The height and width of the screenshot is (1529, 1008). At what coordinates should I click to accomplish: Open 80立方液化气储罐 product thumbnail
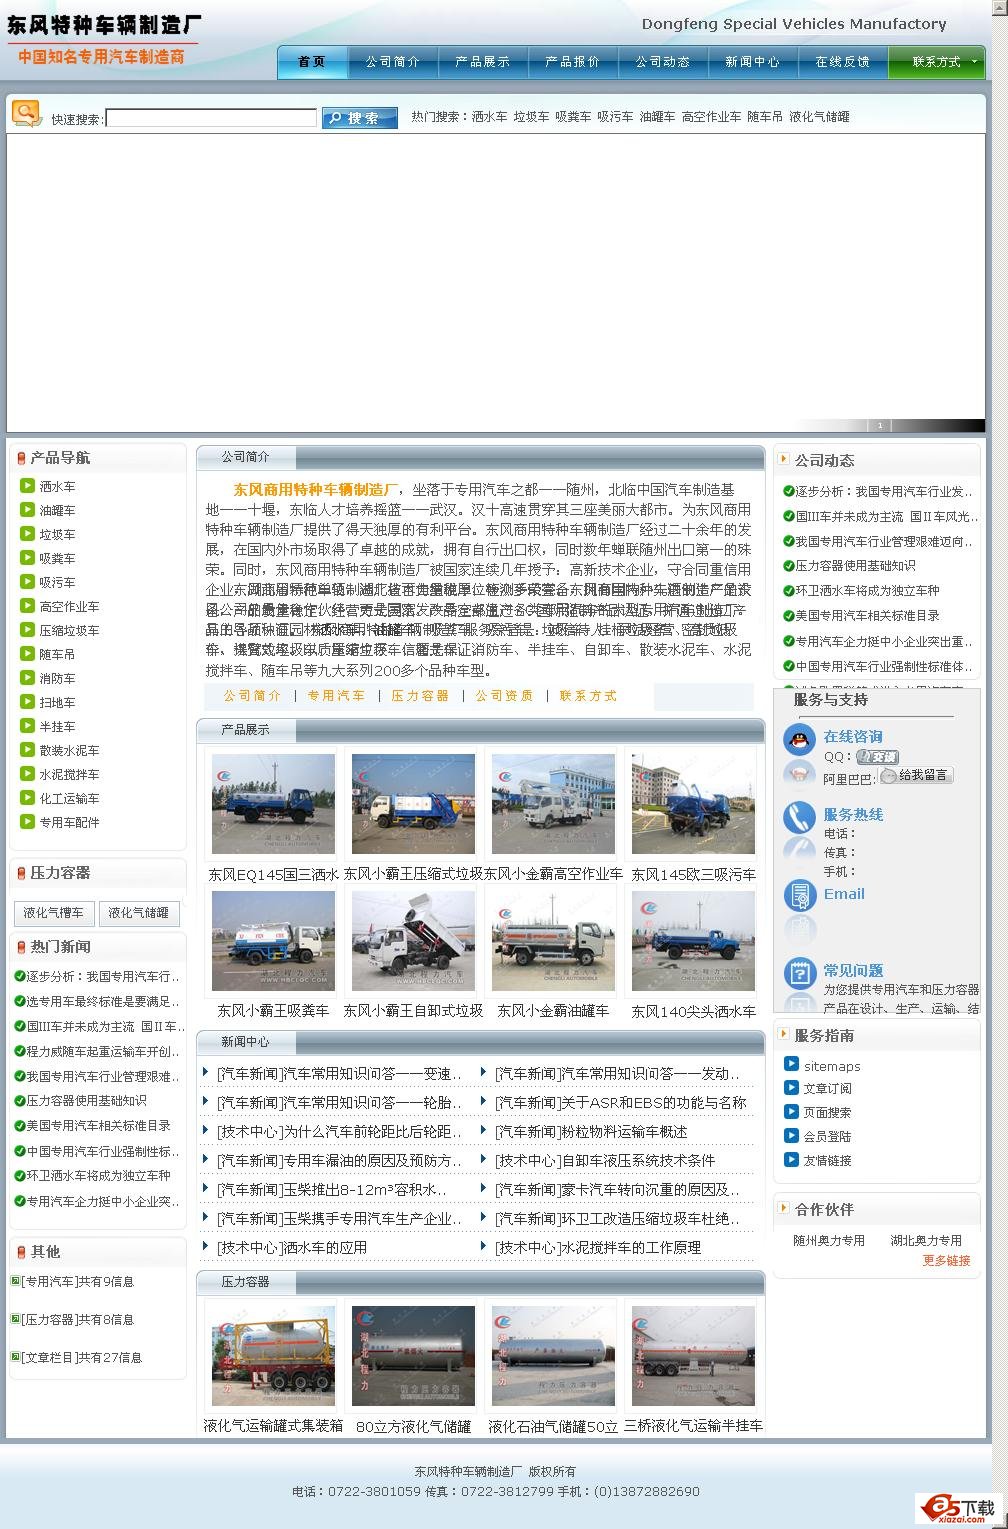click(413, 1355)
